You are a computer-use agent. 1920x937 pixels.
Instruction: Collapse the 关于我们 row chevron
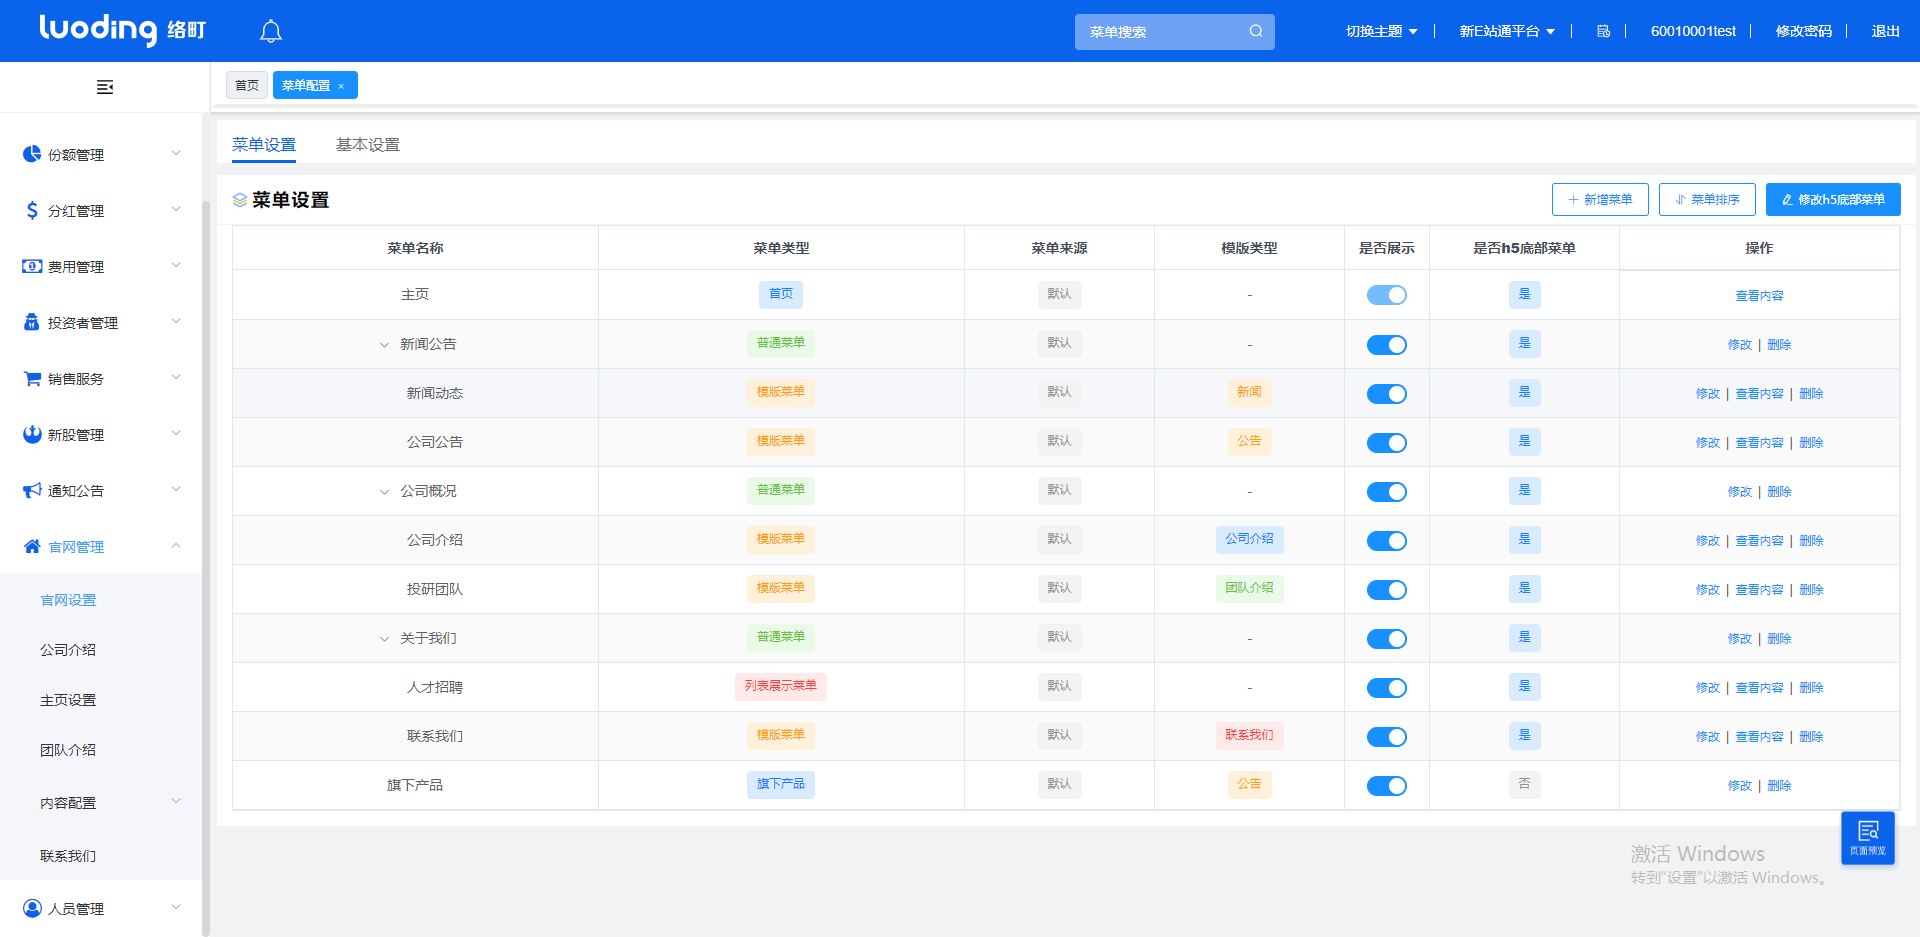point(384,639)
